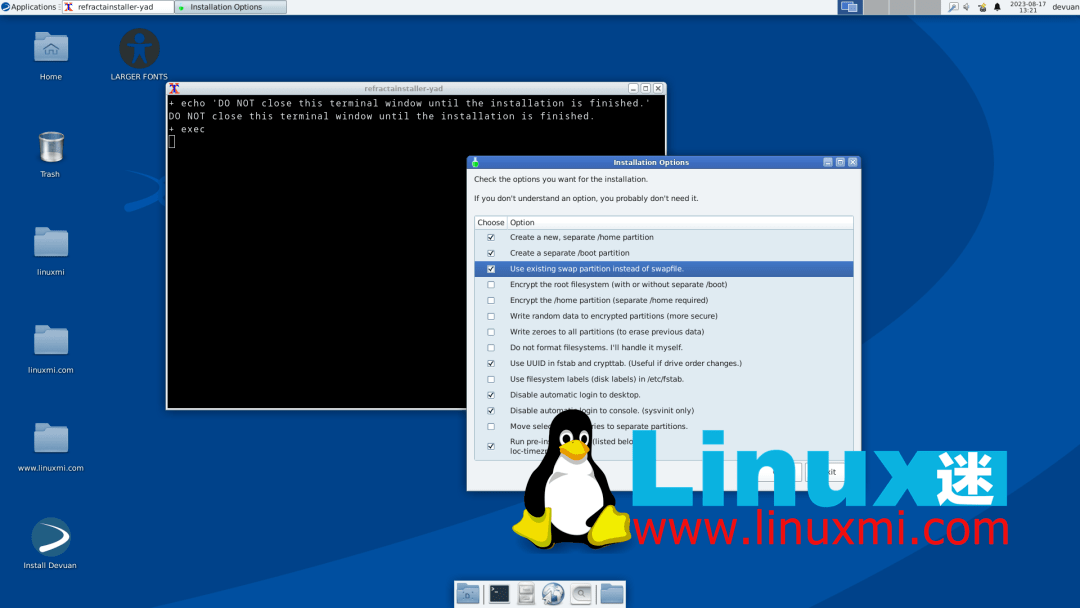Image resolution: width=1080 pixels, height=608 pixels.
Task: Toggle the Move selected directories checkbox
Action: 491,427
